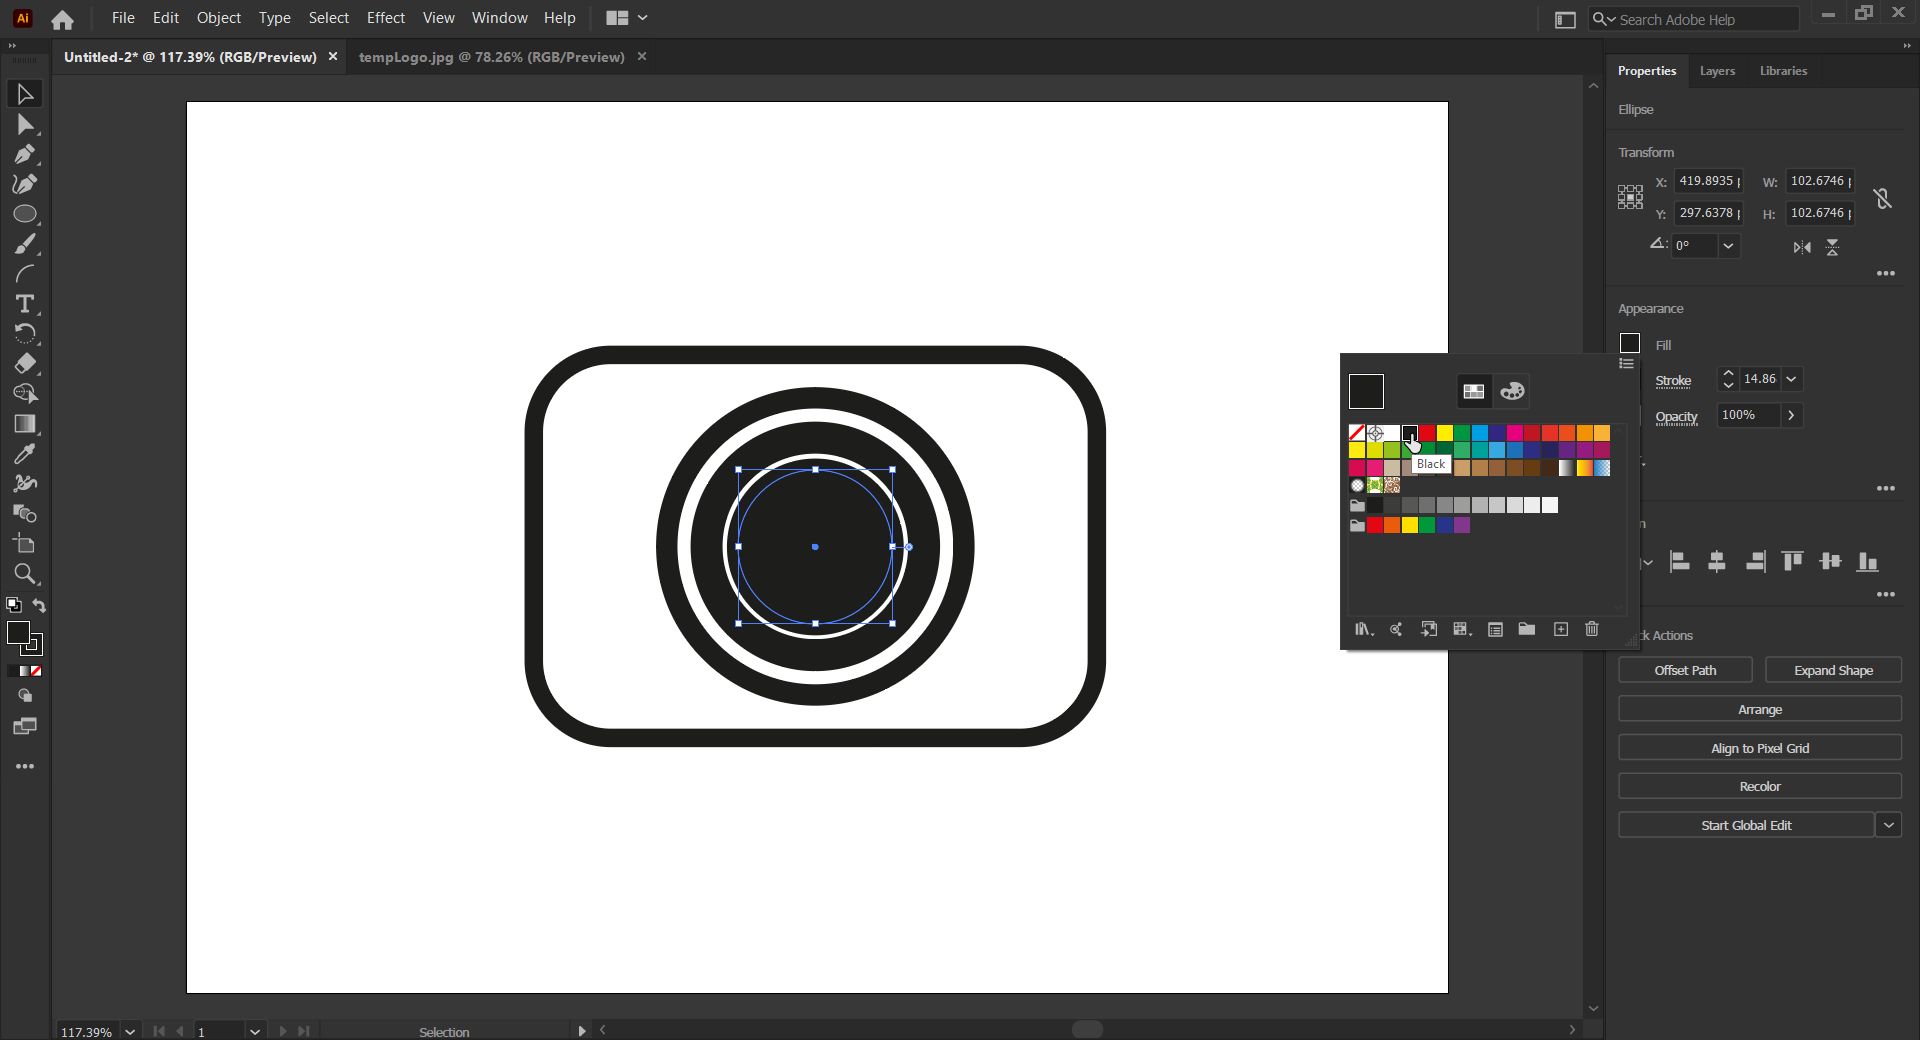Click the Expand Shape button

click(x=1833, y=670)
